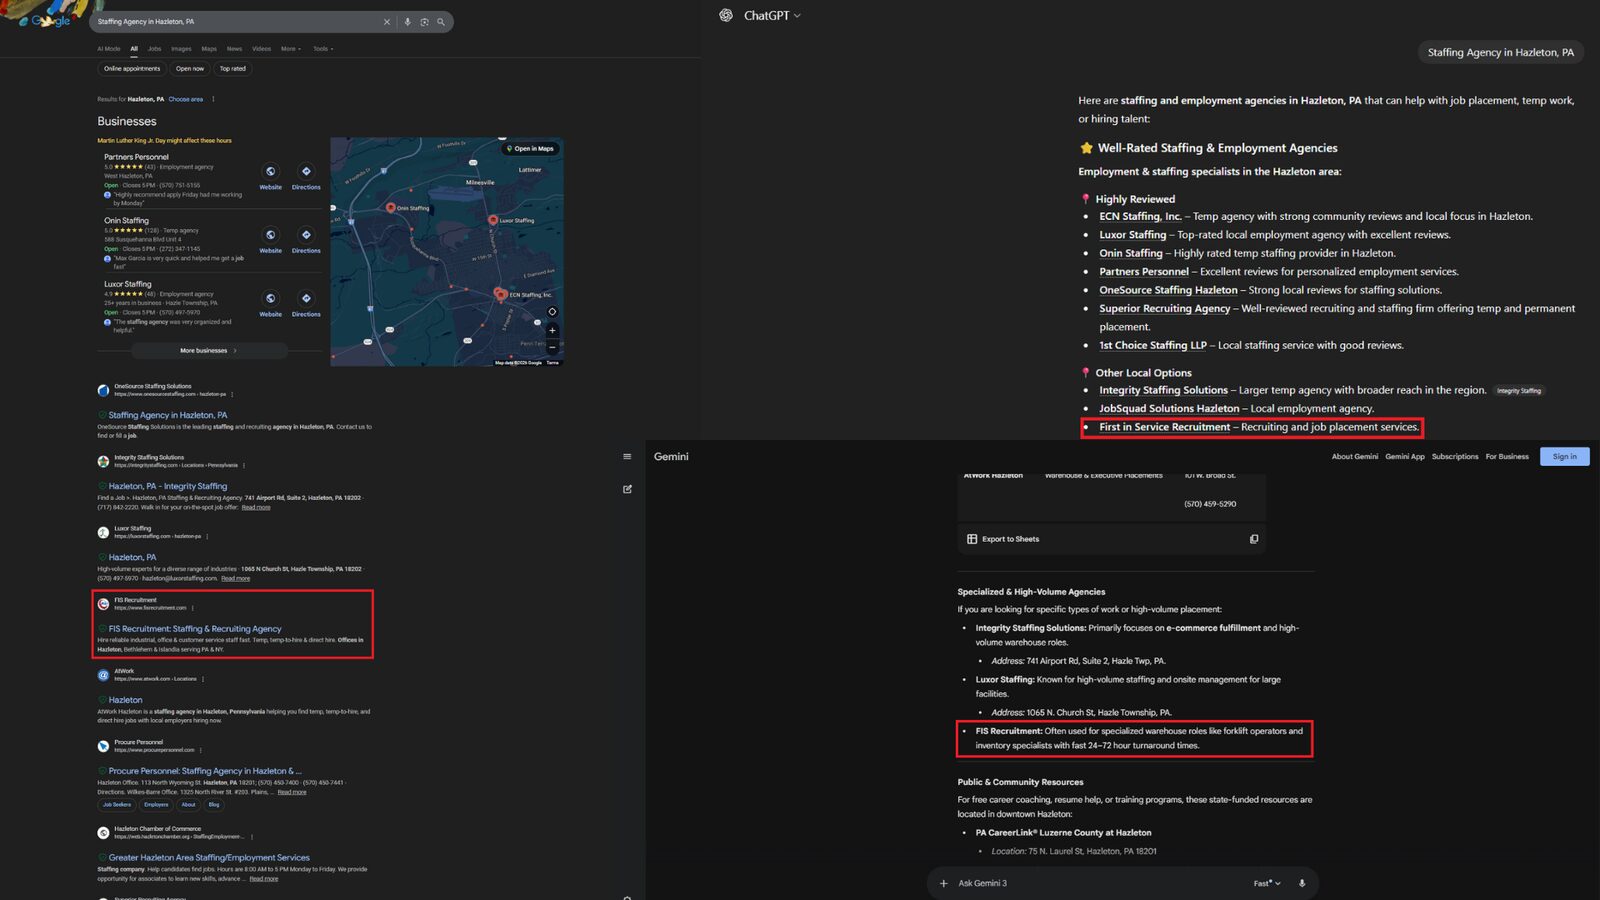1600x900 pixels.
Task: Open the Gemini Fast mode selector
Action: 1267,883
